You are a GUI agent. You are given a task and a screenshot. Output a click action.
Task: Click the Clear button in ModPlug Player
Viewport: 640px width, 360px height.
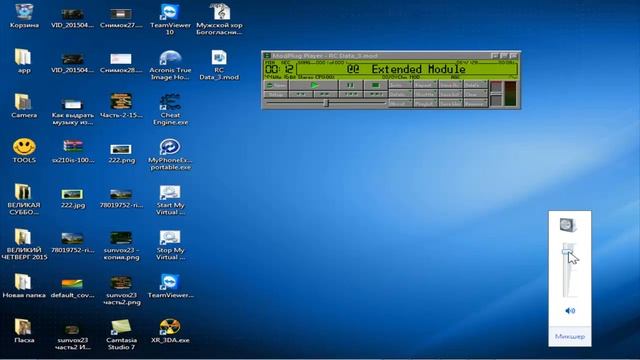click(x=476, y=93)
